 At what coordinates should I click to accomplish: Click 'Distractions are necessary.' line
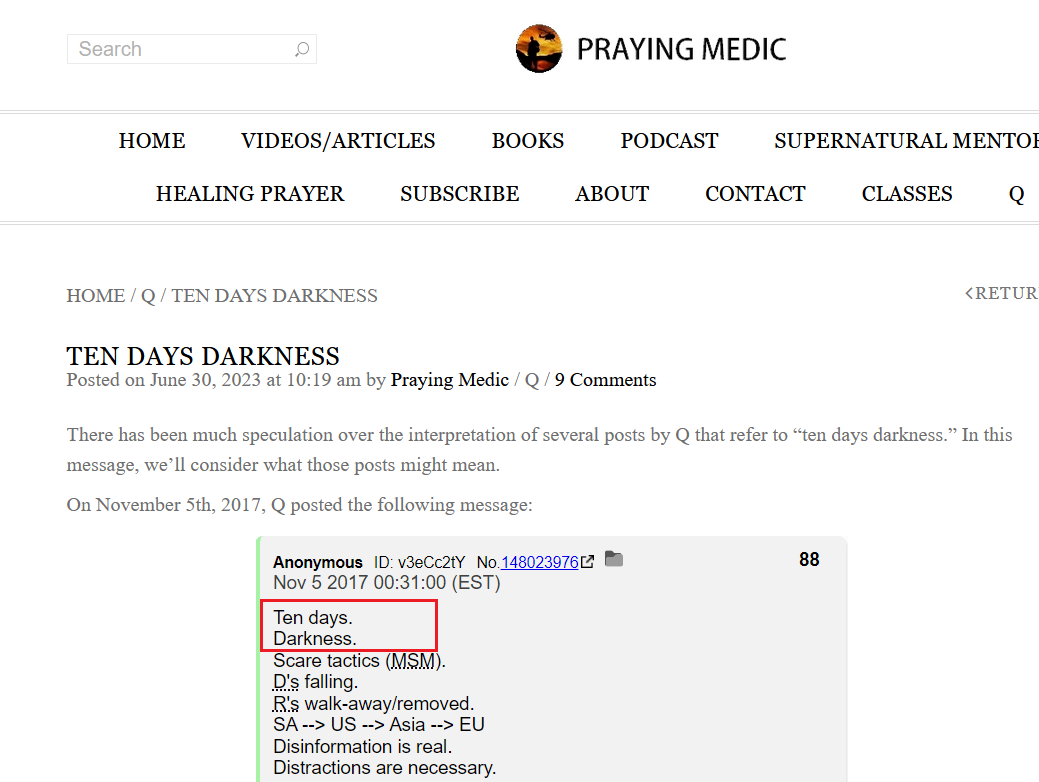click(384, 767)
